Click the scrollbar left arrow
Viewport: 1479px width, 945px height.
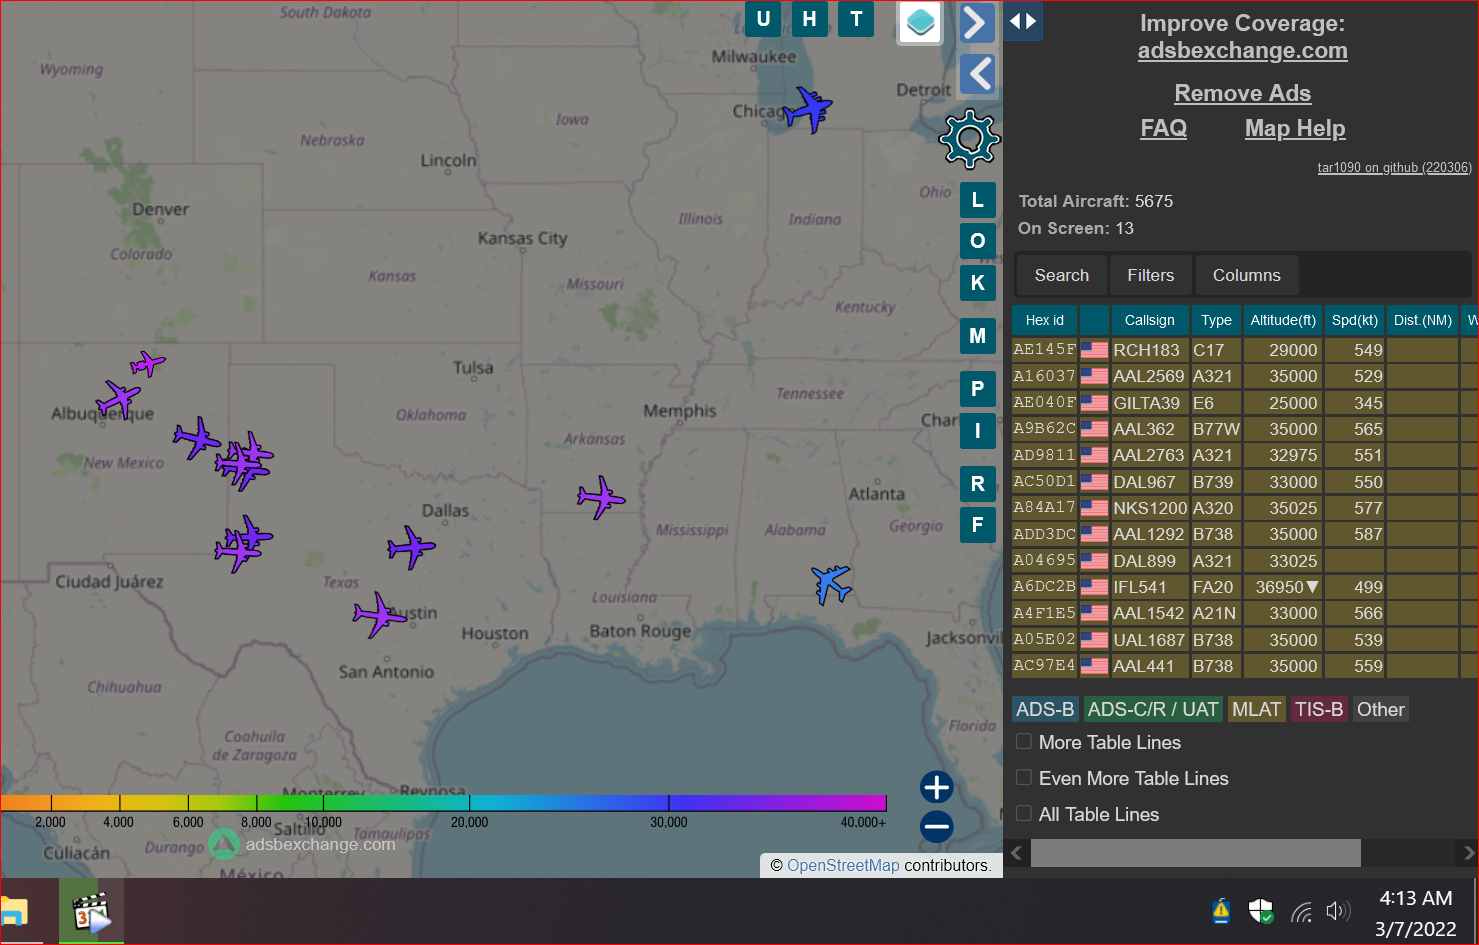[1017, 853]
